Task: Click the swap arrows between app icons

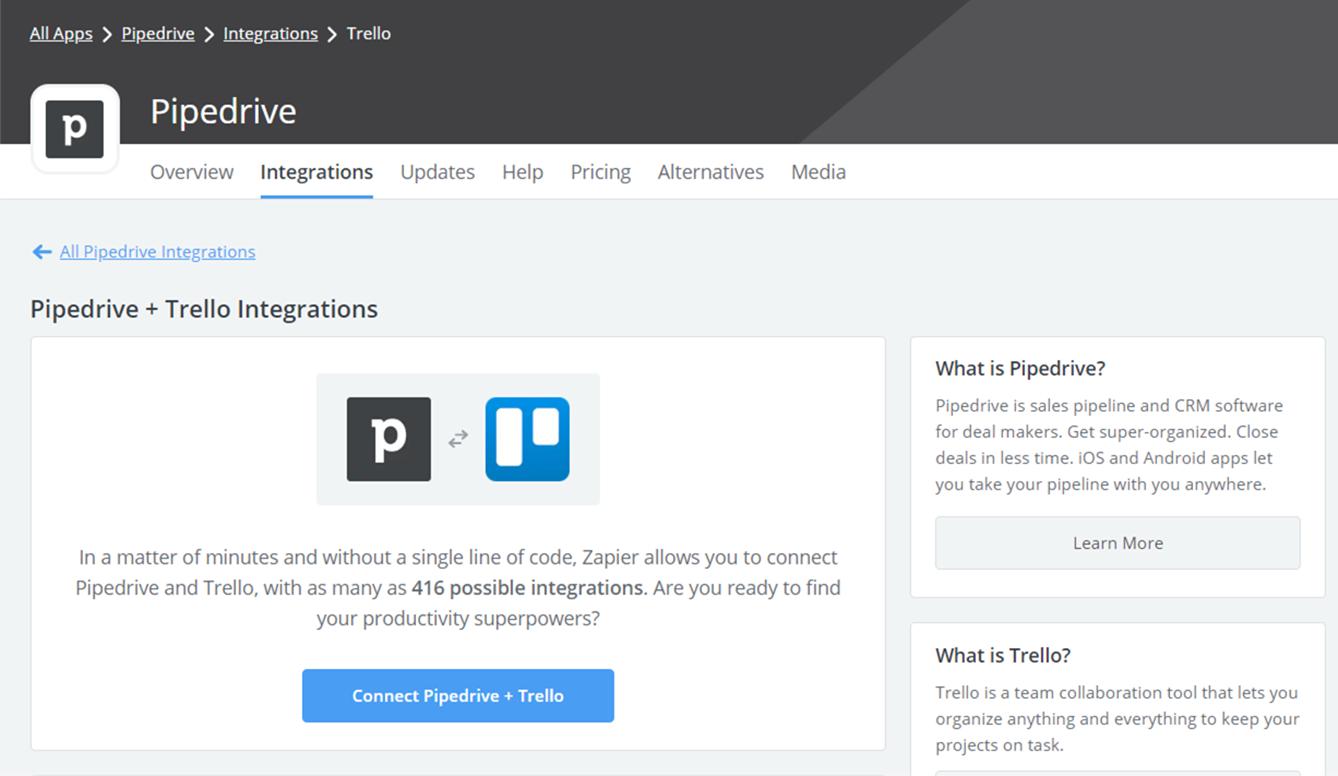Action: click(x=458, y=439)
